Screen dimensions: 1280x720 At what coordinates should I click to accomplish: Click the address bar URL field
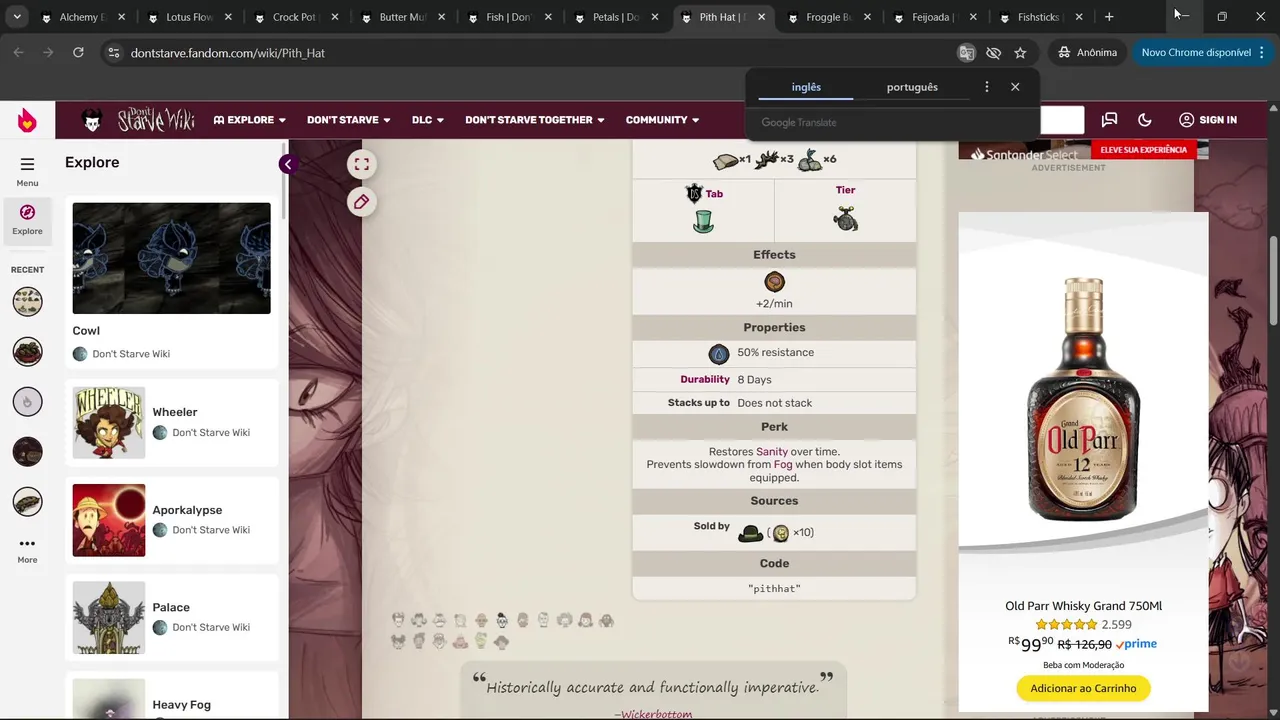pos(540,53)
